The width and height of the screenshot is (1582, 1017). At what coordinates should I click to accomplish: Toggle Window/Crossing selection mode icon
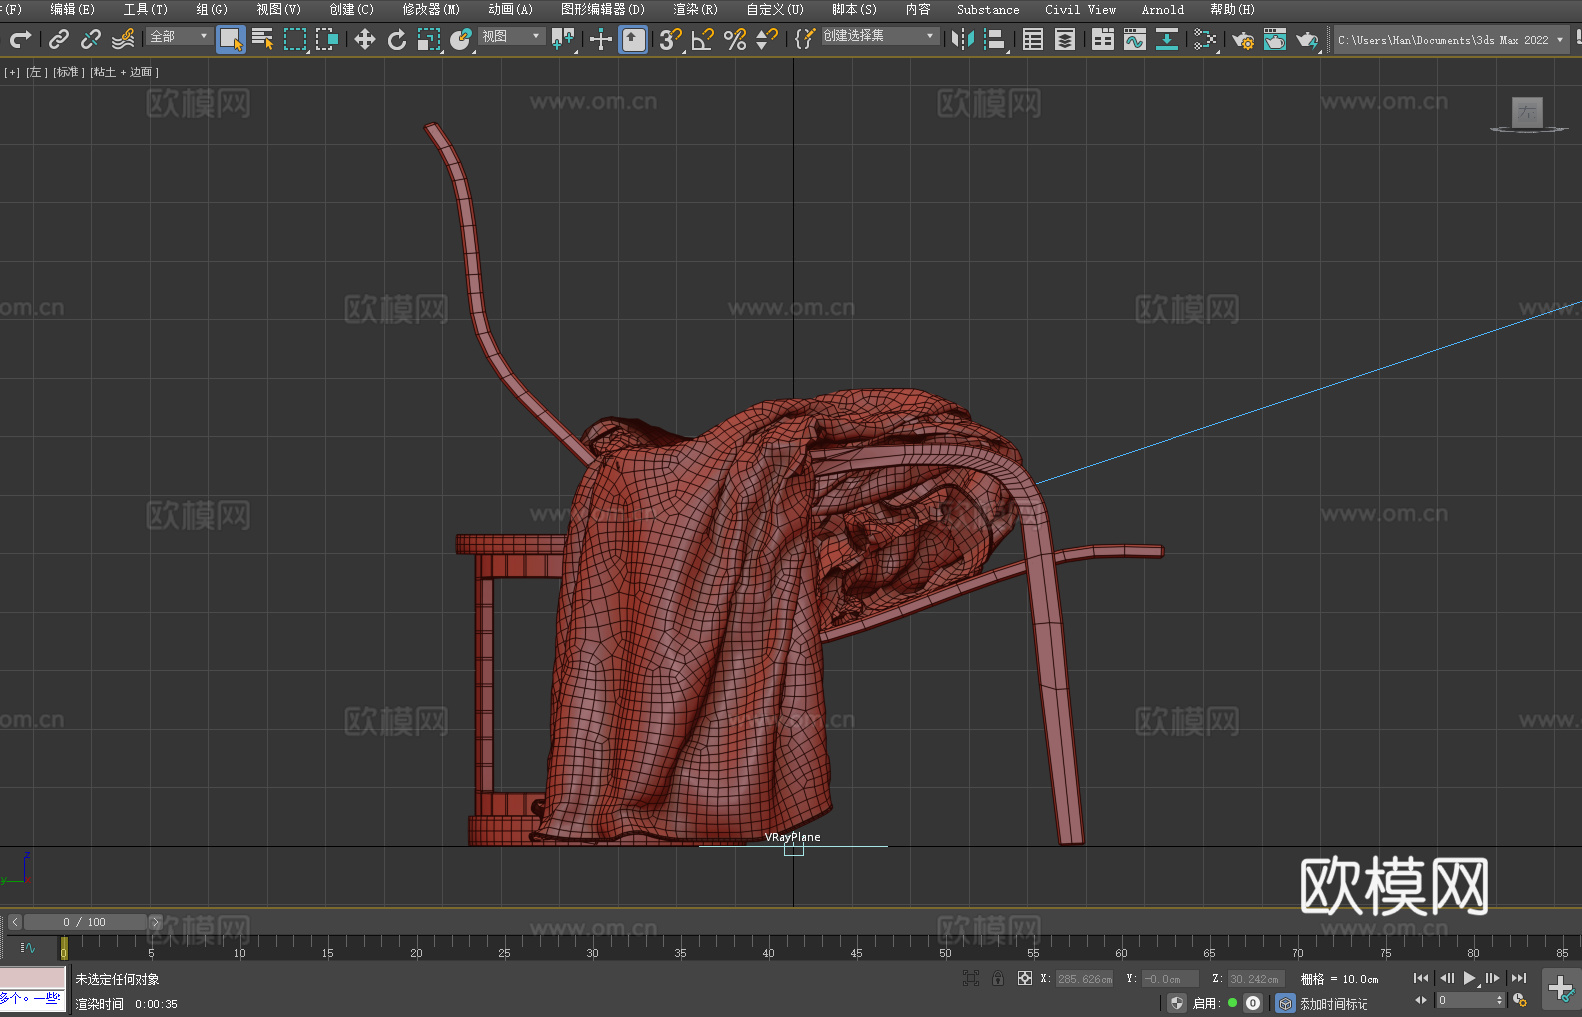(327, 39)
